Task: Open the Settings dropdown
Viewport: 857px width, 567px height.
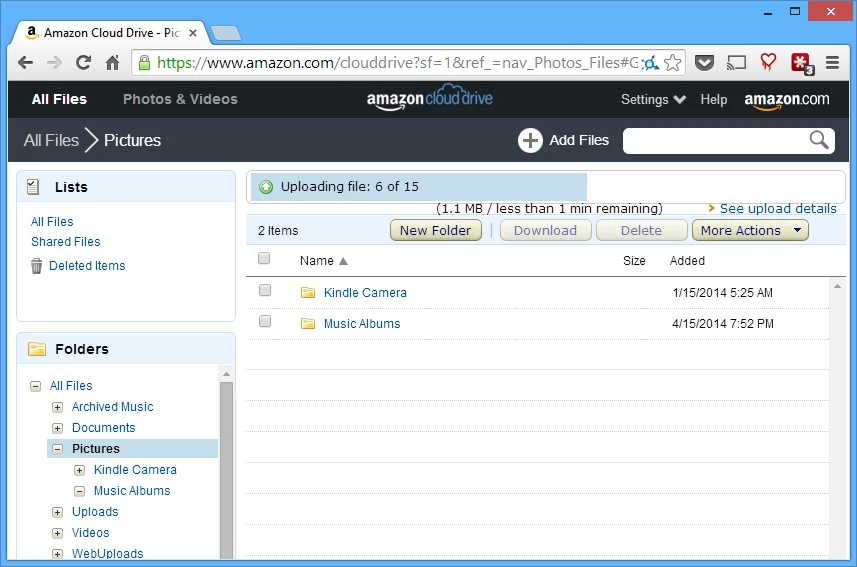Action: pyautogui.click(x=653, y=100)
